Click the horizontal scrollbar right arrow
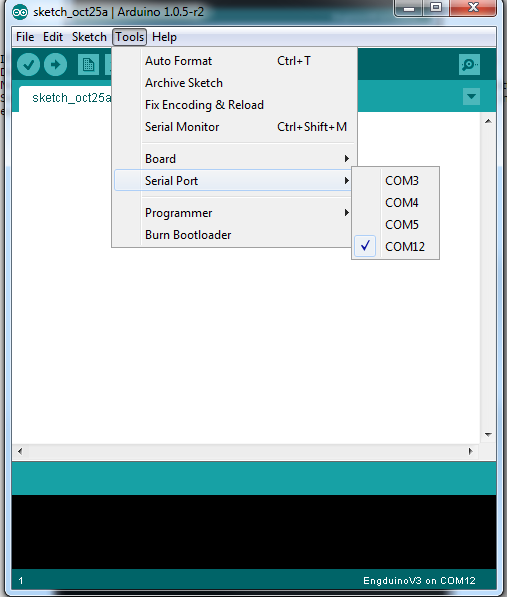Viewport: 507px width, 597px height. [471, 451]
